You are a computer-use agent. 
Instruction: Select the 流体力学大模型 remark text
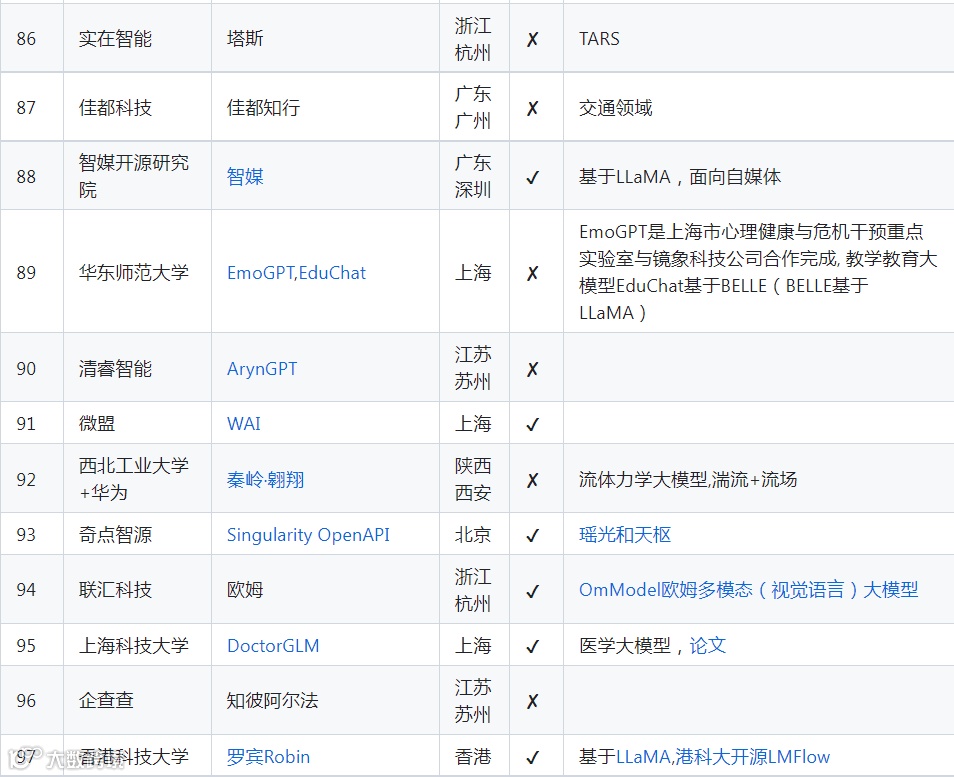[x=688, y=479]
